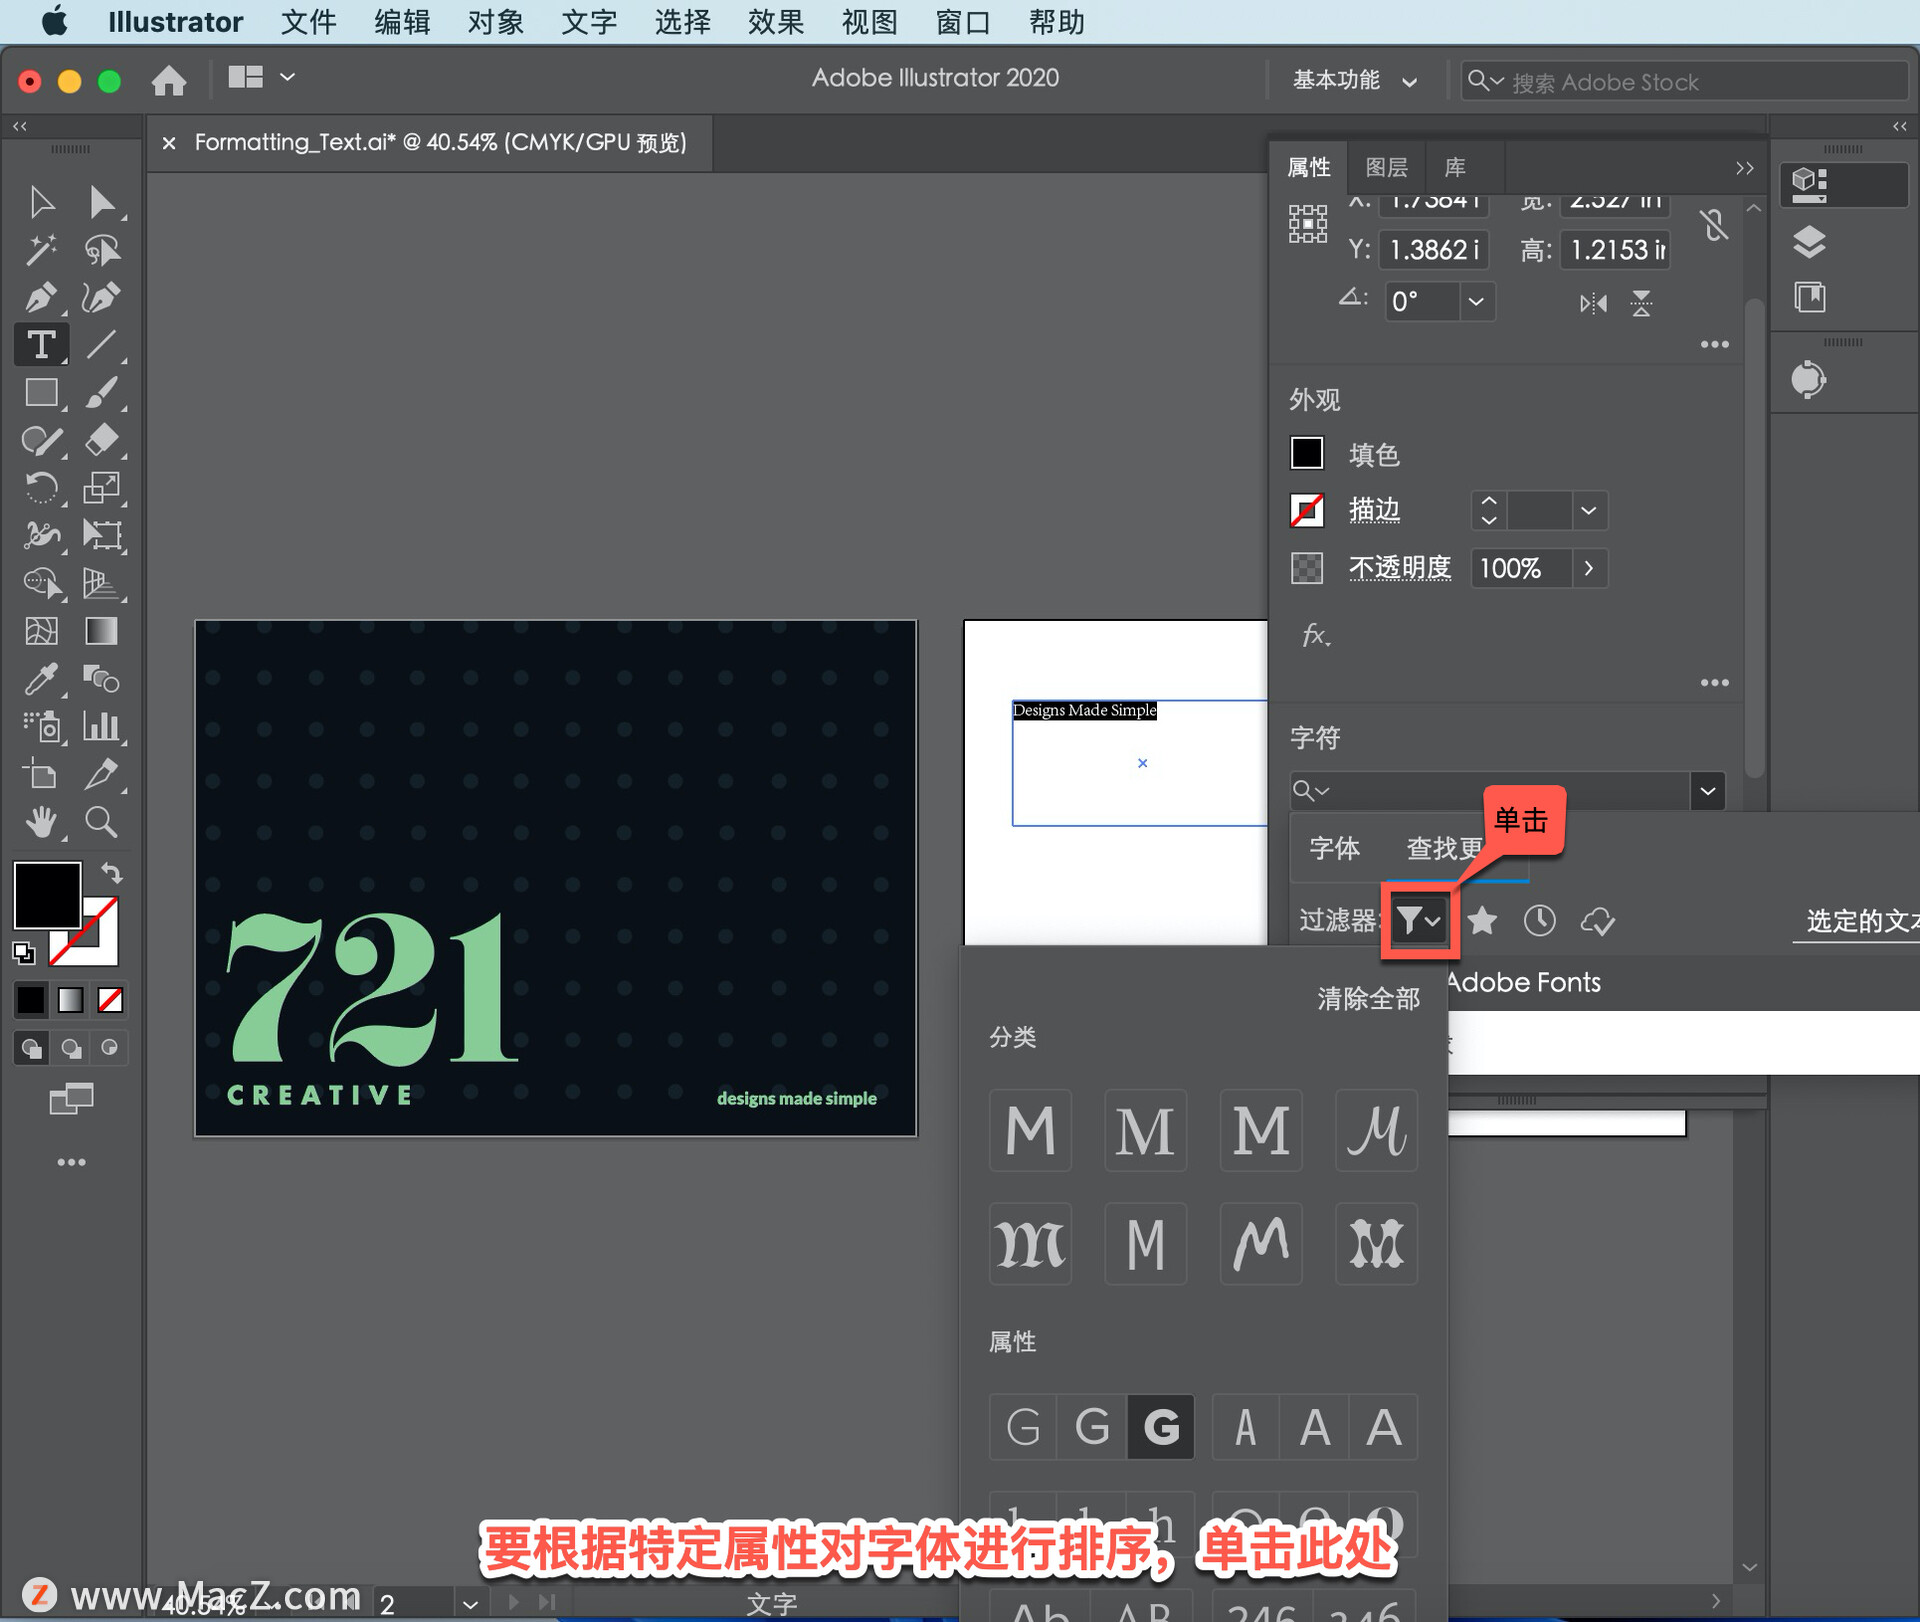Open the arrange documents dropdown
The height and width of the screenshot is (1622, 1920).
click(x=260, y=77)
